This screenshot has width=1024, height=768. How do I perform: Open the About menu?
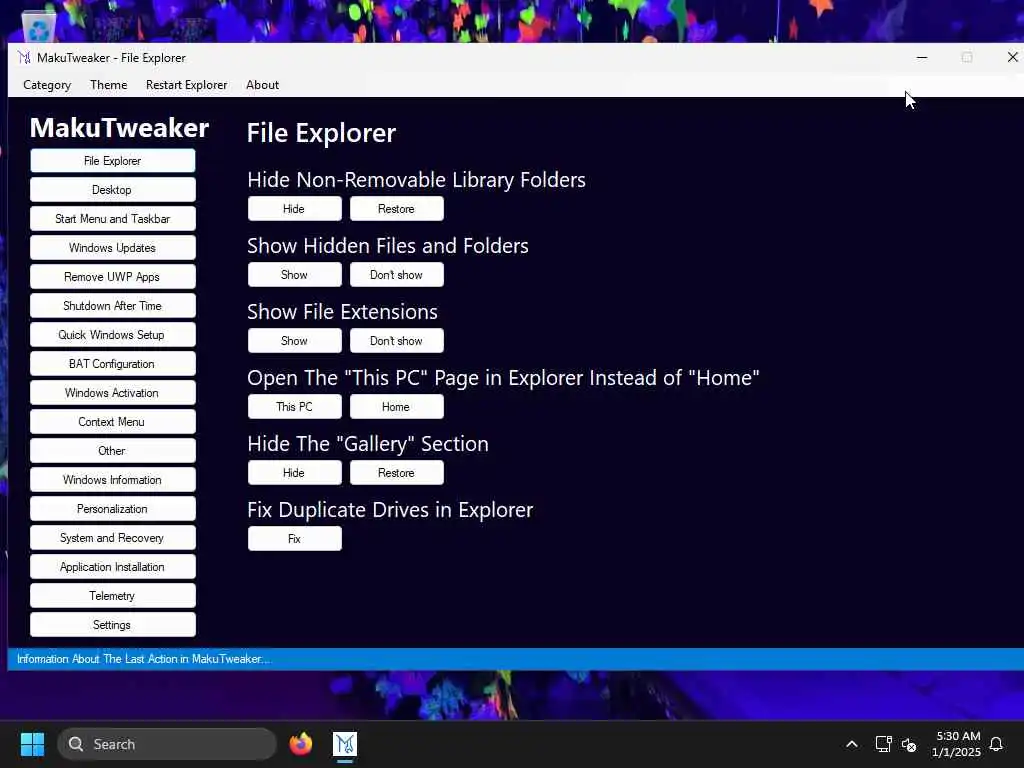[263, 85]
